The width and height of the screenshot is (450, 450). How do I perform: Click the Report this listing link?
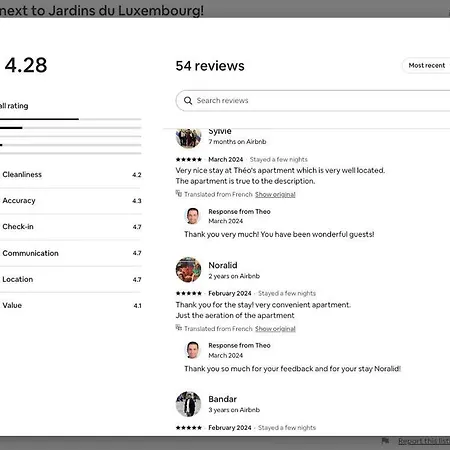pos(424,441)
